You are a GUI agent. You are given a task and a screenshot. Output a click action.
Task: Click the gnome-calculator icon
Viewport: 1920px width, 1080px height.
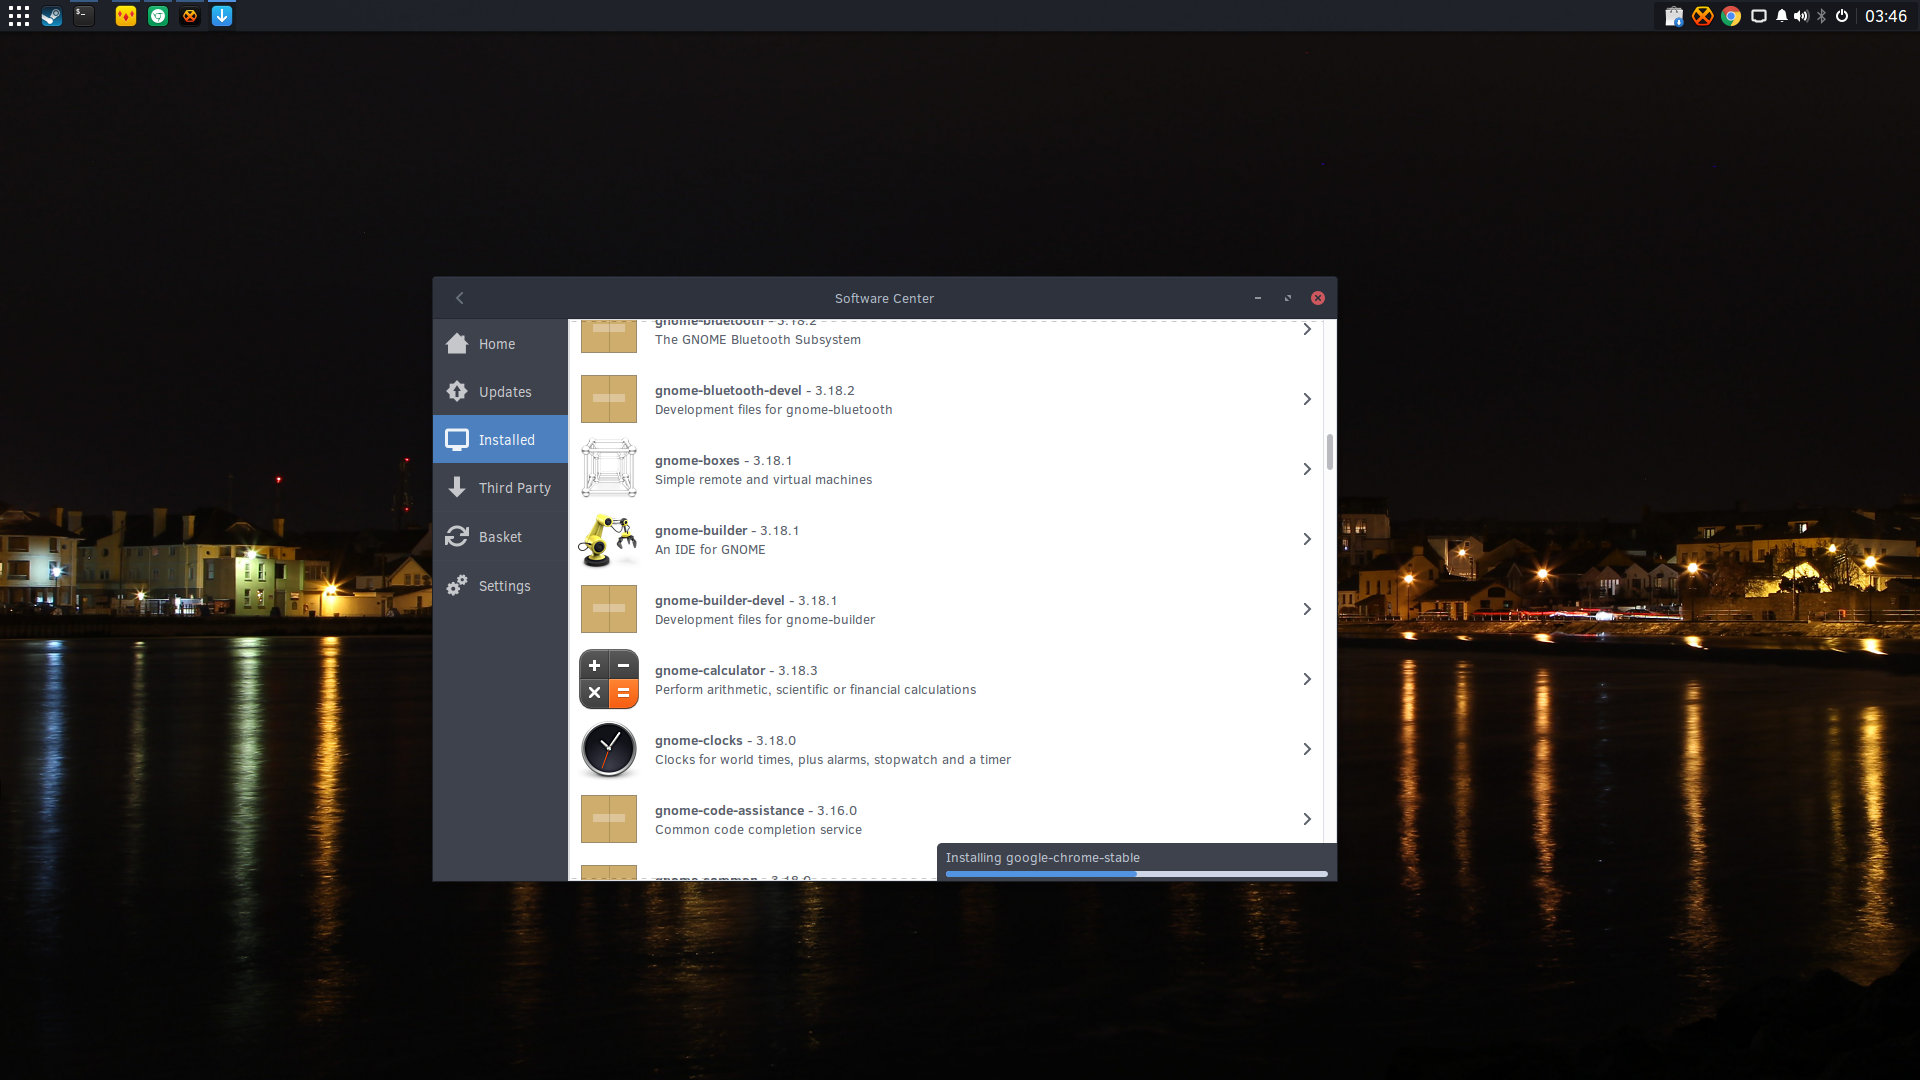(x=609, y=679)
